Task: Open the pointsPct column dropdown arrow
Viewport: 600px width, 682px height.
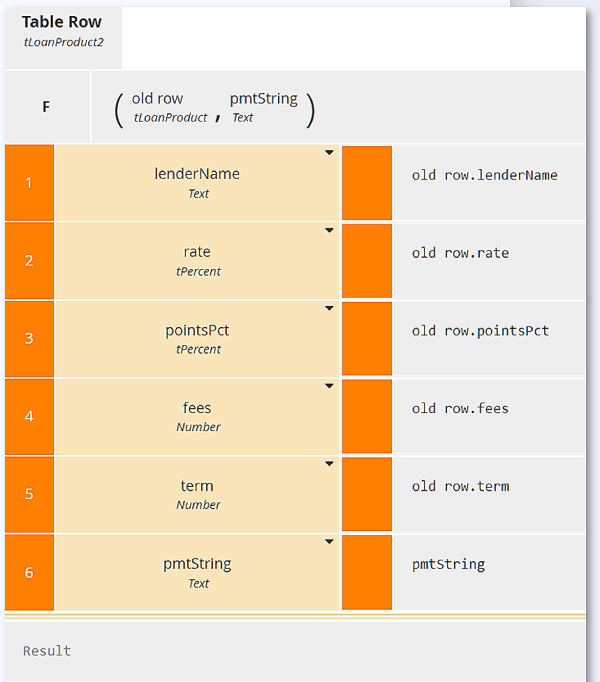Action: click(329, 308)
